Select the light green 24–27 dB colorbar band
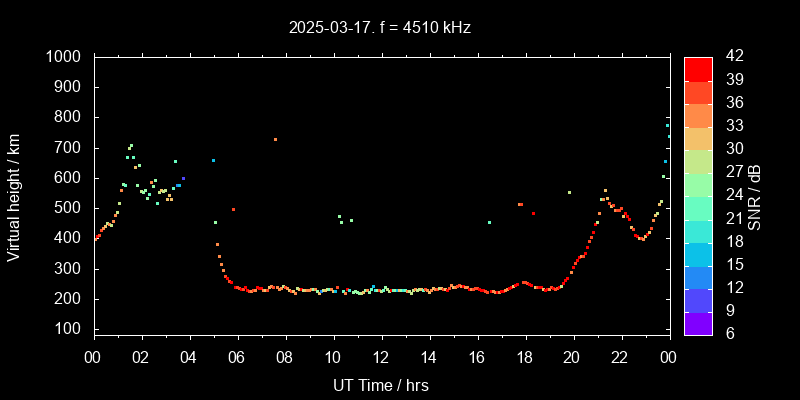 point(698,184)
